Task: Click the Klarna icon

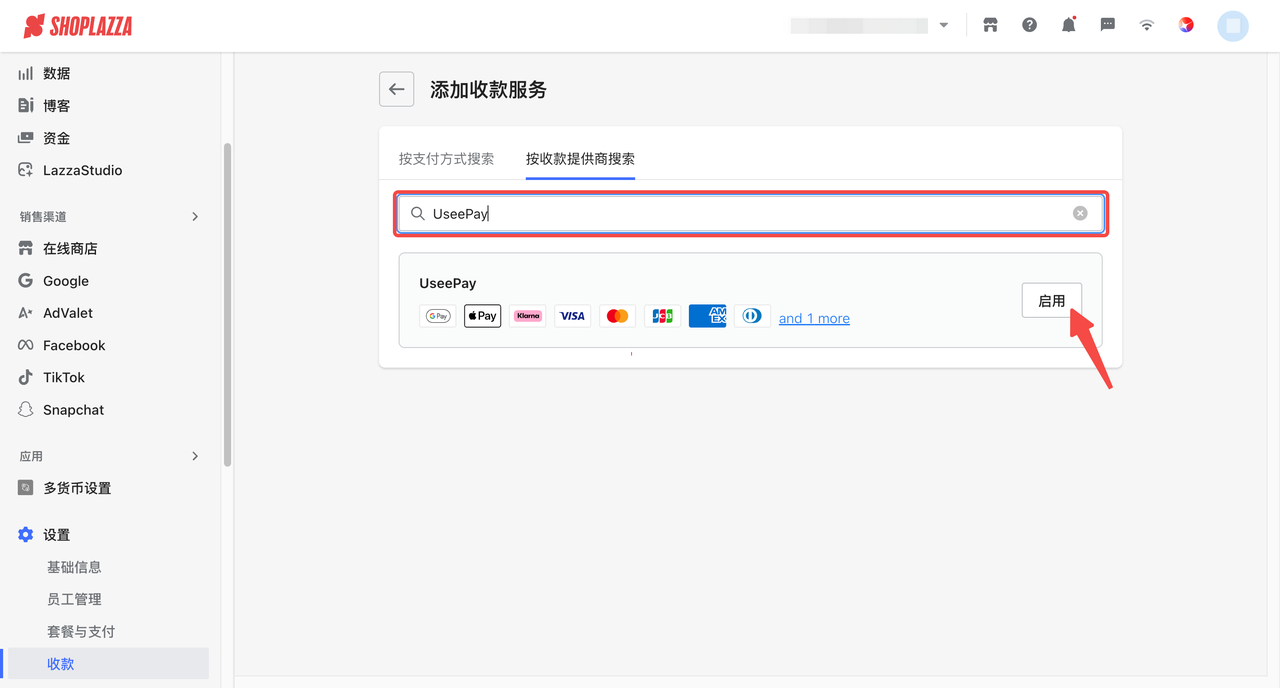Action: (527, 316)
